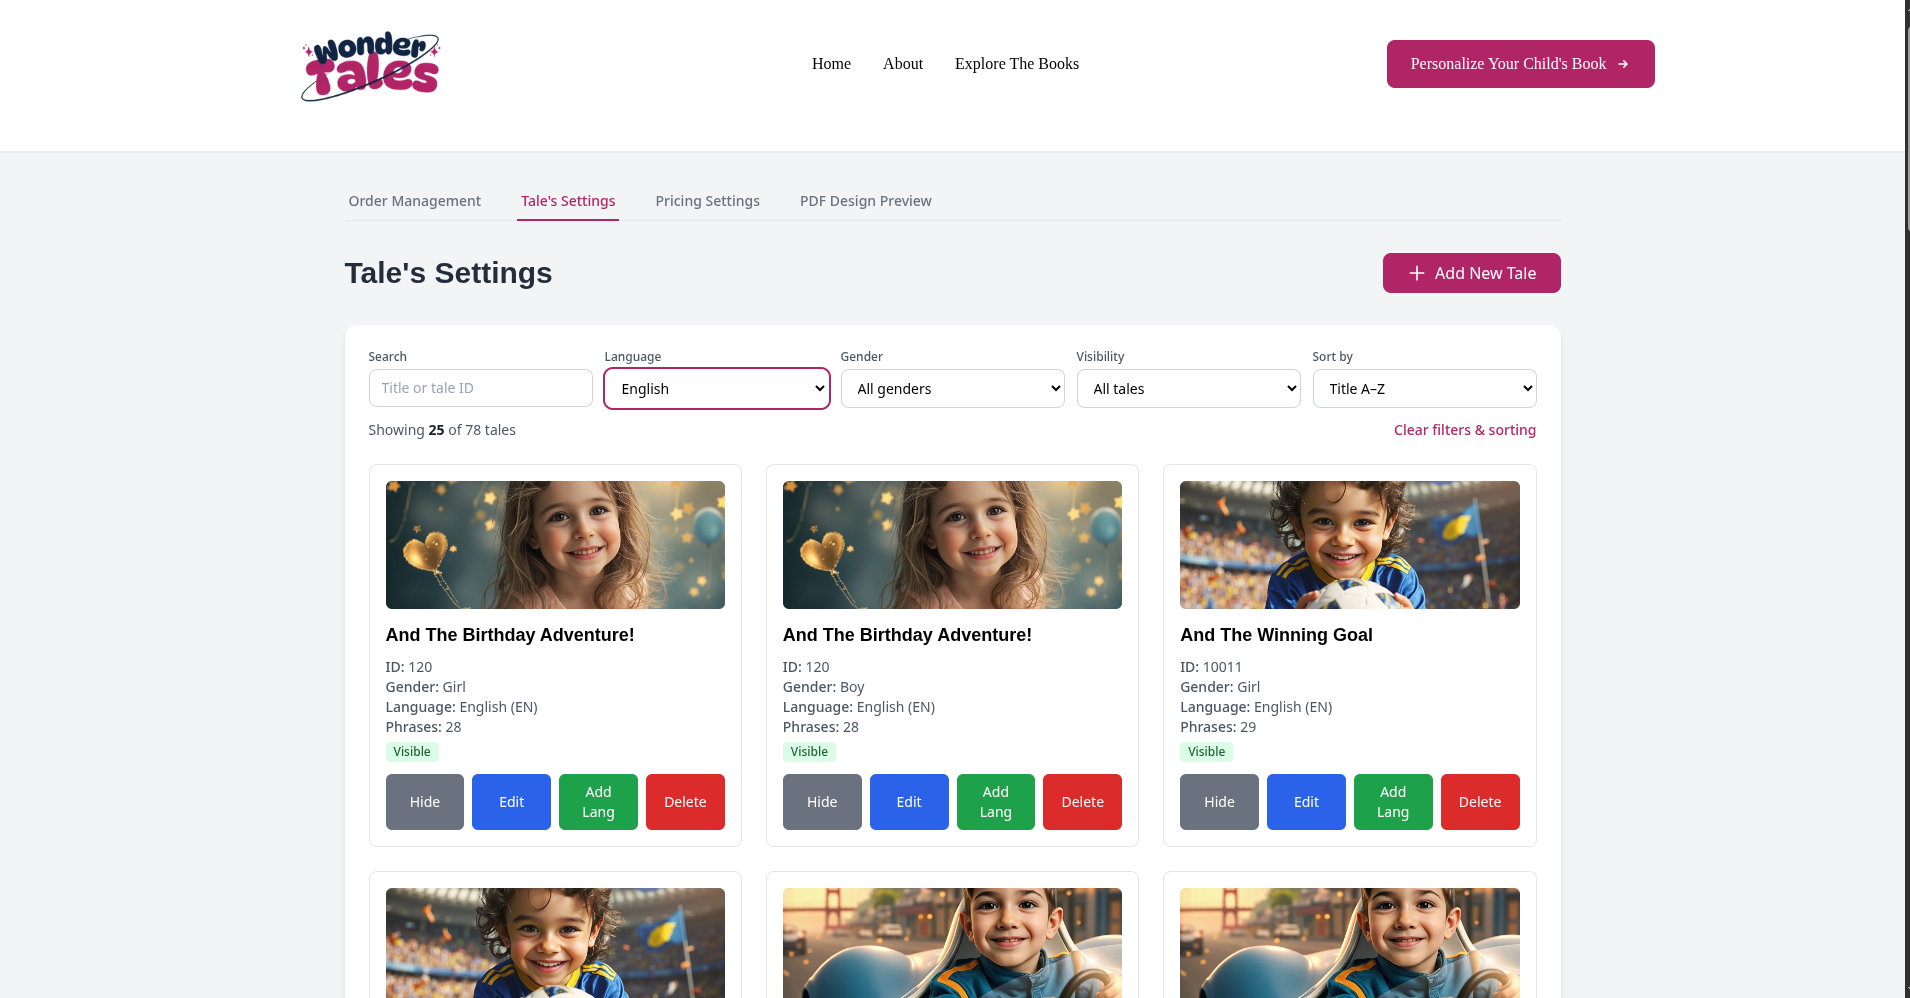Delete the And The Winning Goal tale

[x=1480, y=802]
